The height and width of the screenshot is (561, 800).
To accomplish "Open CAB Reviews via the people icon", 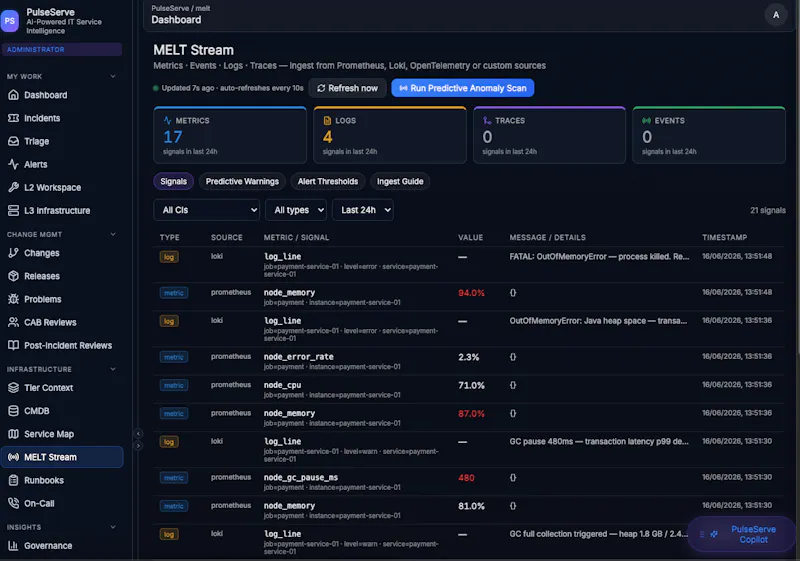I will (13, 322).
